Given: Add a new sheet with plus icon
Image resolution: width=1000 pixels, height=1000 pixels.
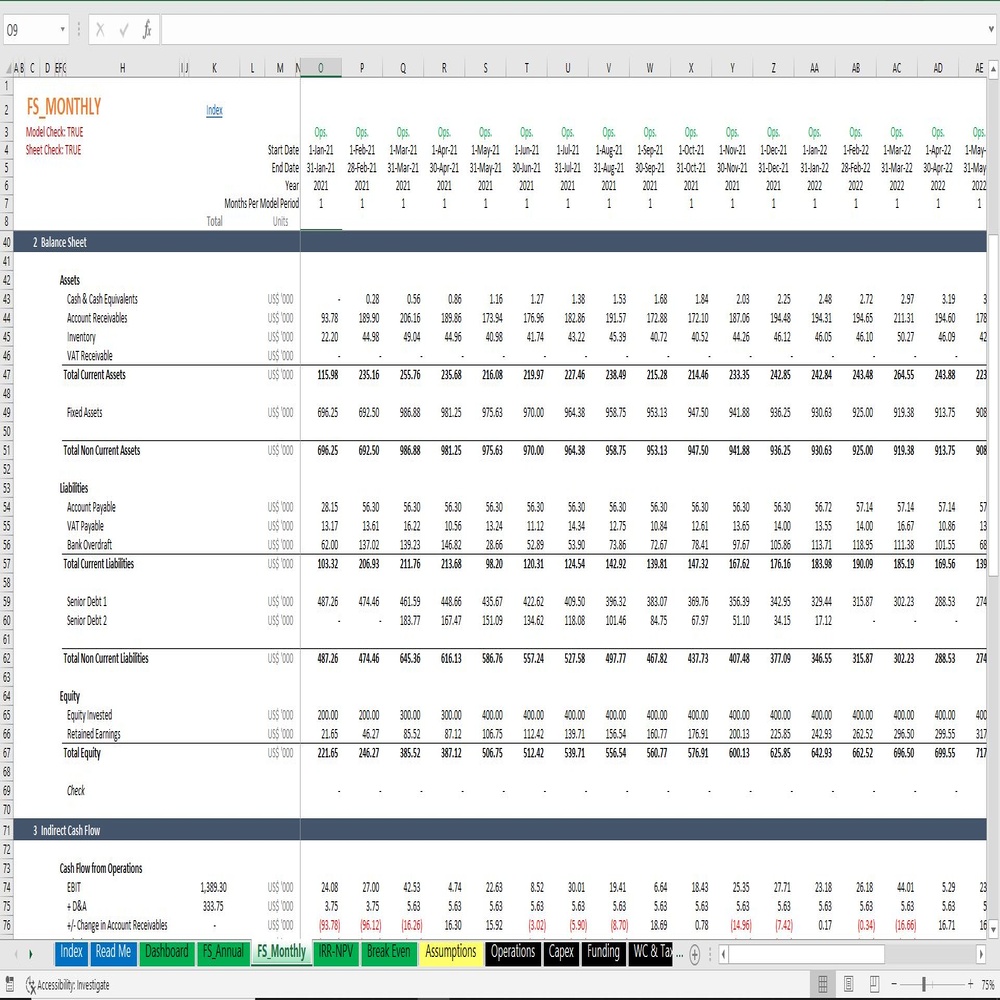Looking at the screenshot, I should click(695, 954).
